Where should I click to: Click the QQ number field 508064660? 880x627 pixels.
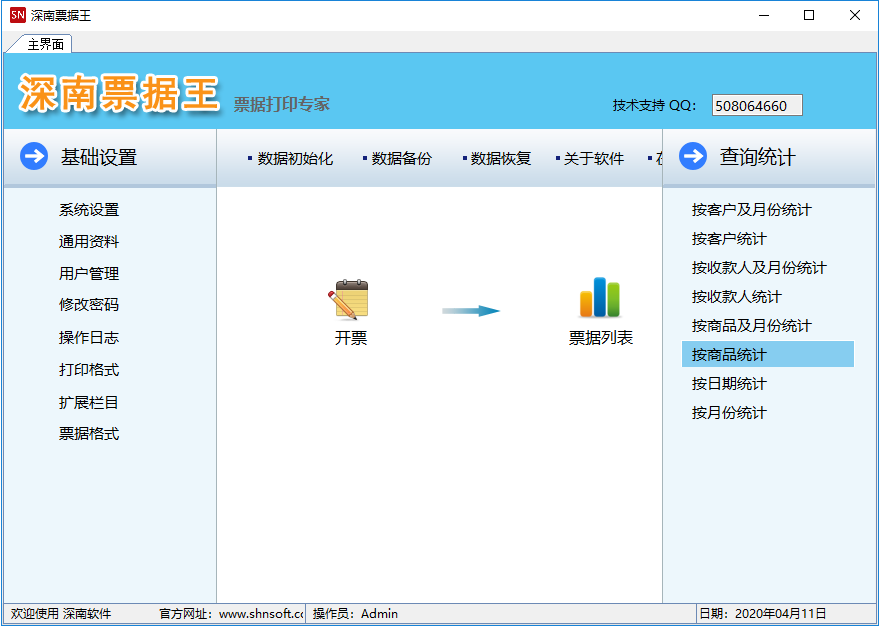point(757,106)
